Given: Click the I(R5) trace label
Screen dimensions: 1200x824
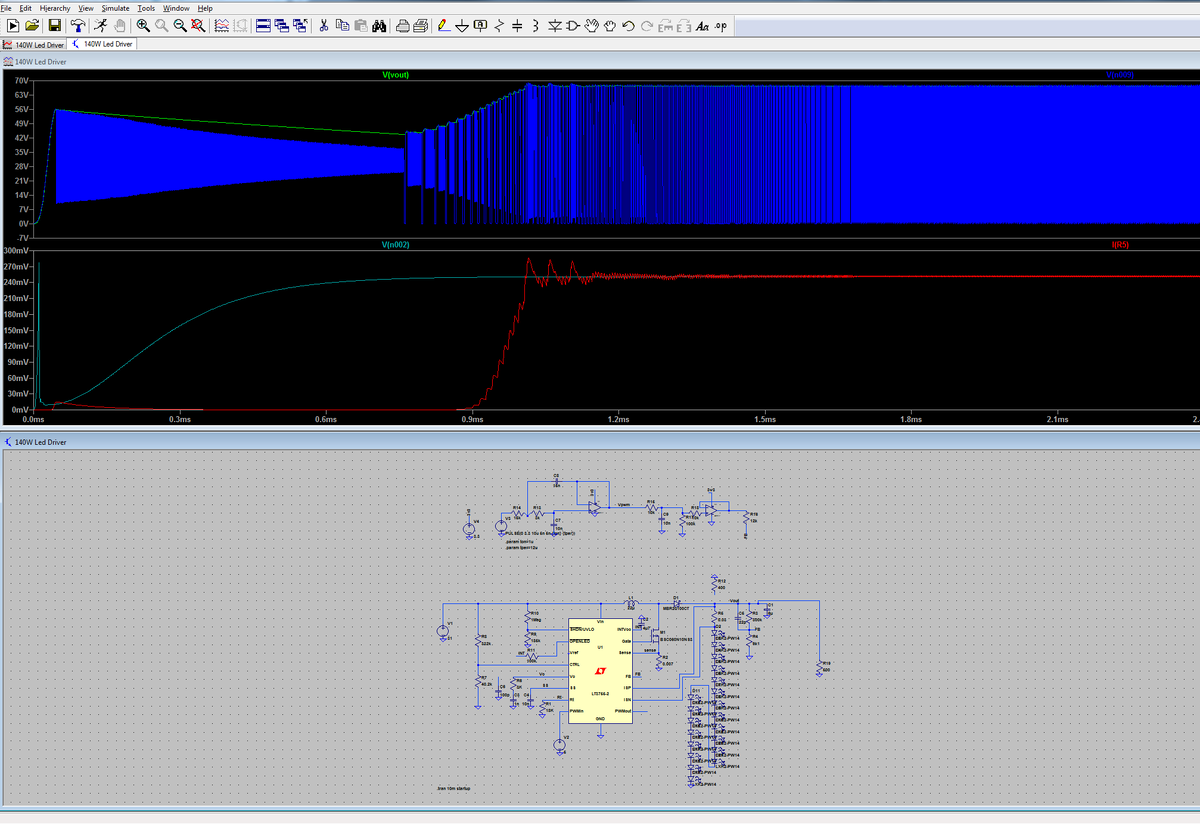Looking at the screenshot, I should click(x=1119, y=245).
